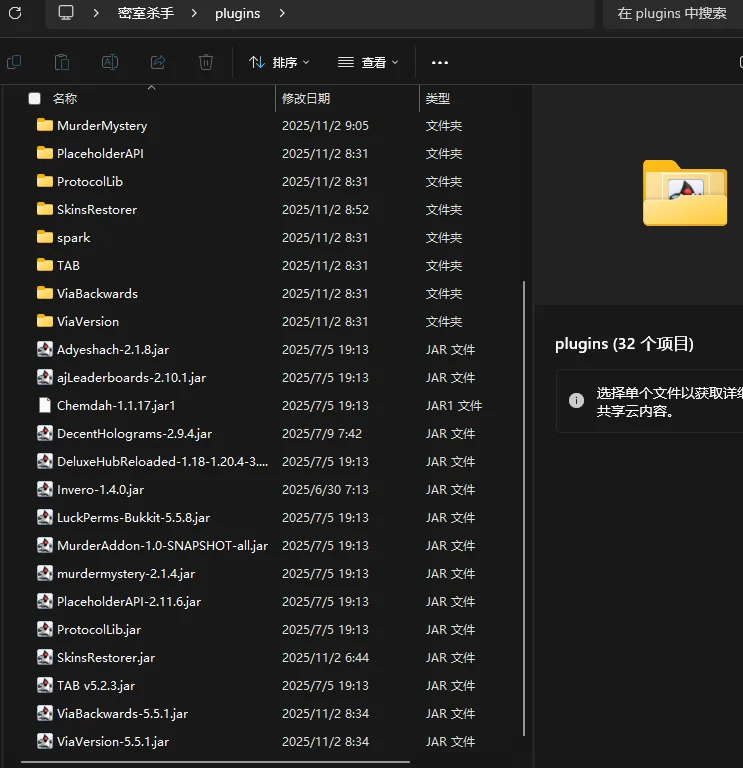Open the 排序 sort dropdown

[x=279, y=63]
